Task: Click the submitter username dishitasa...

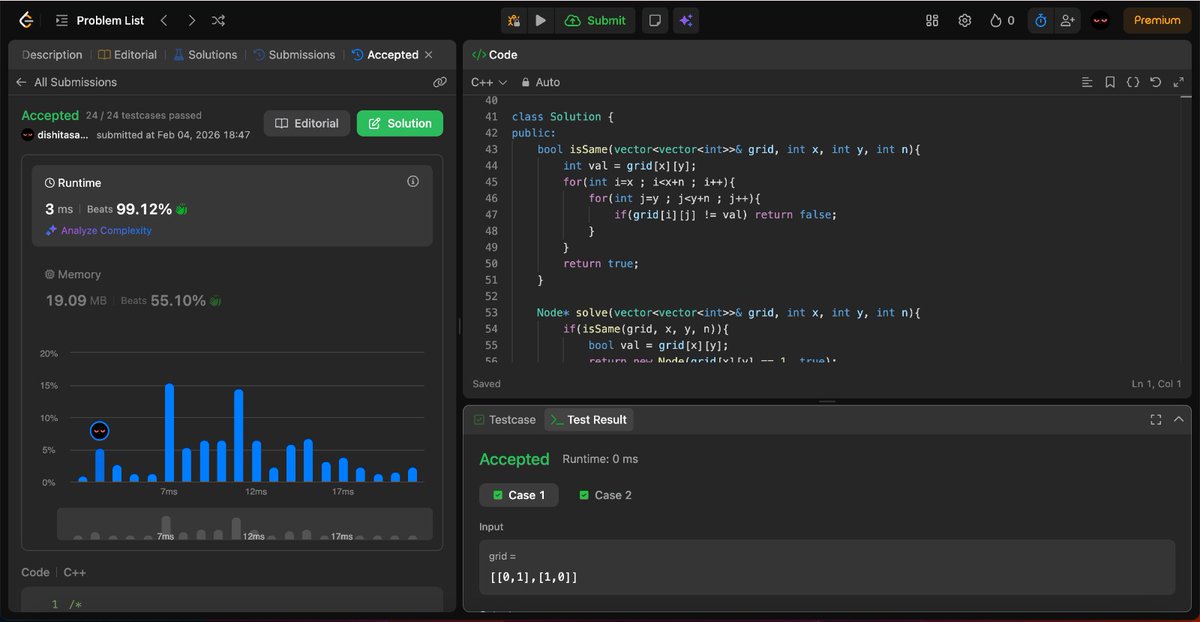Action: point(63,135)
